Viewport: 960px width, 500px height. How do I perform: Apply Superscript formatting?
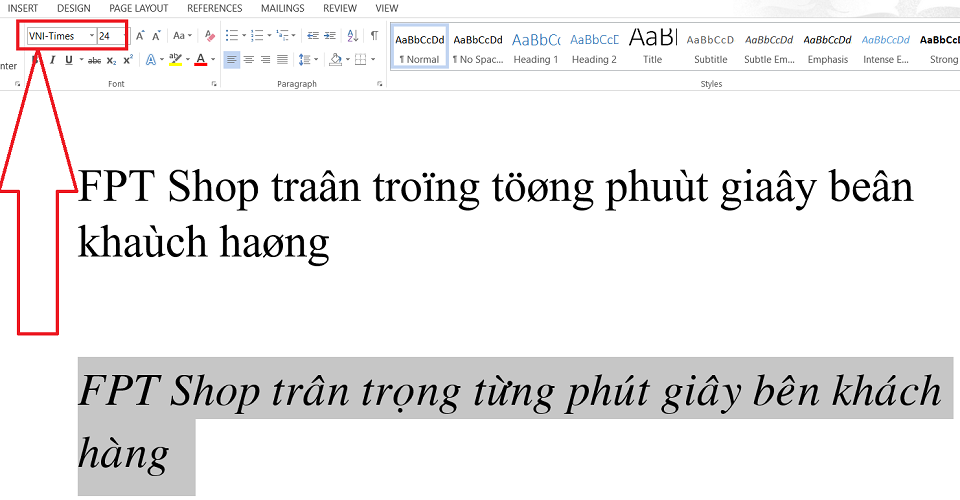[x=128, y=60]
